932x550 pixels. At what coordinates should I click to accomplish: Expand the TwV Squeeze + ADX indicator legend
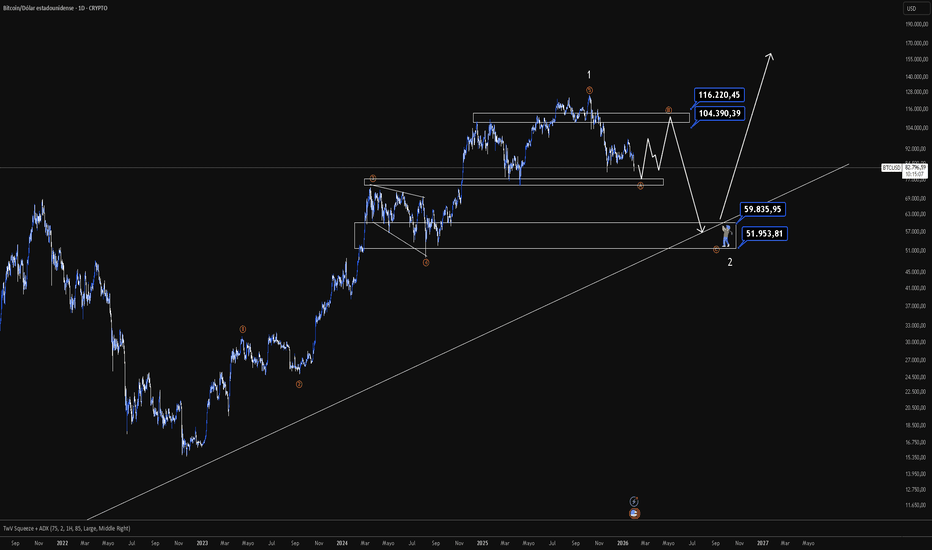click(x=67, y=528)
